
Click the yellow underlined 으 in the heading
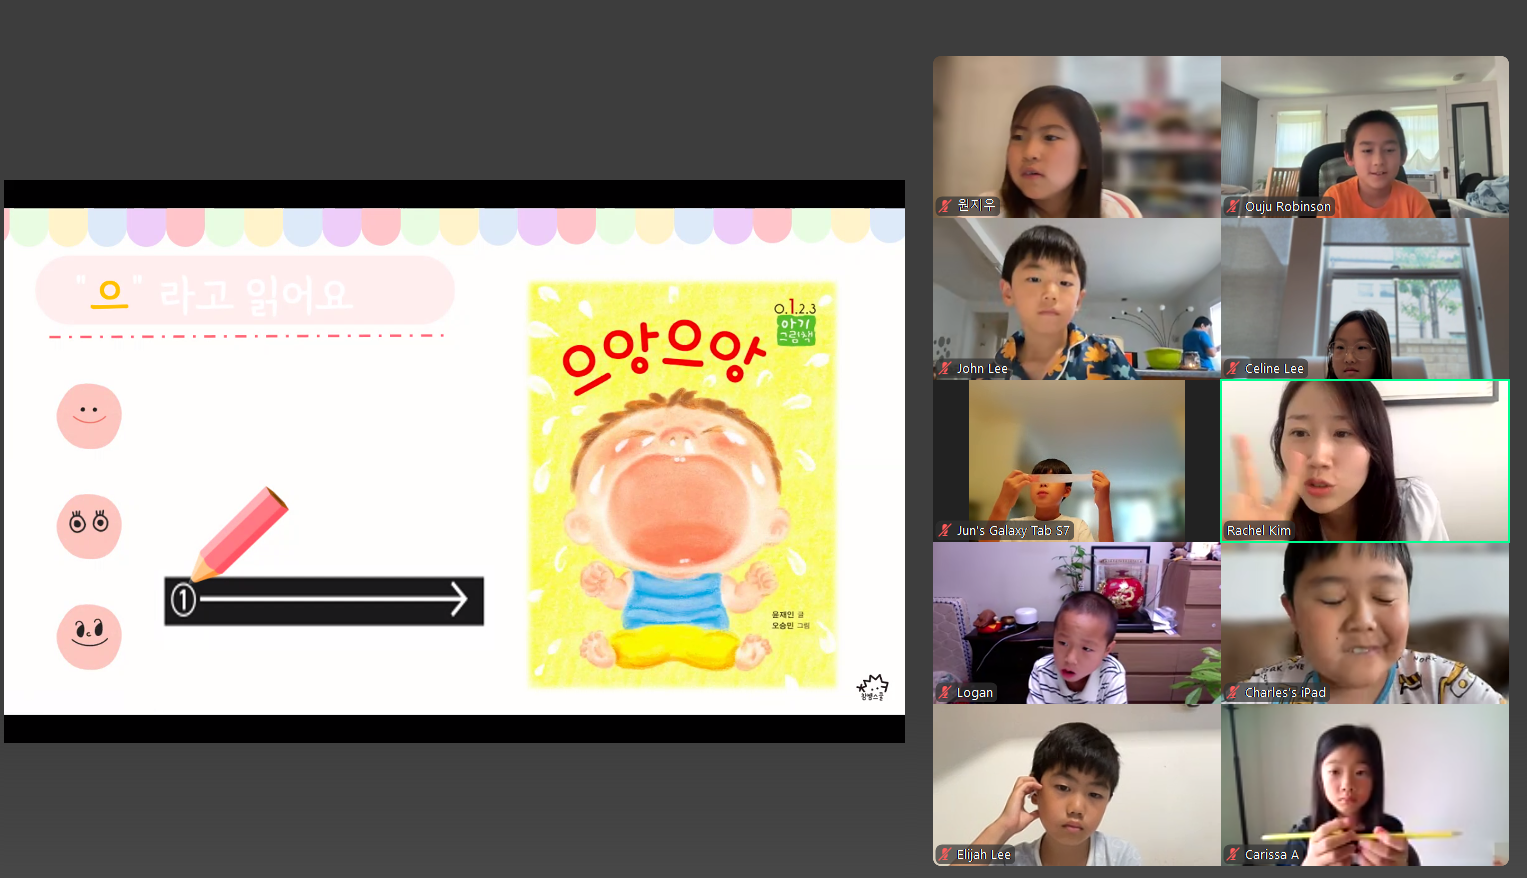tap(109, 294)
